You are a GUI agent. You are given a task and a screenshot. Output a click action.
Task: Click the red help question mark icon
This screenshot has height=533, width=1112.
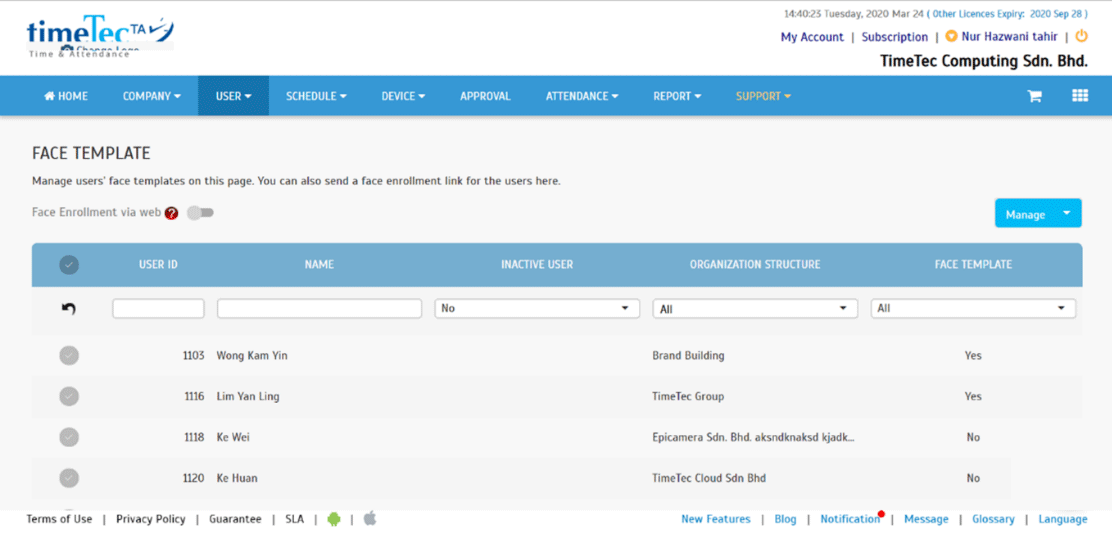point(171,213)
